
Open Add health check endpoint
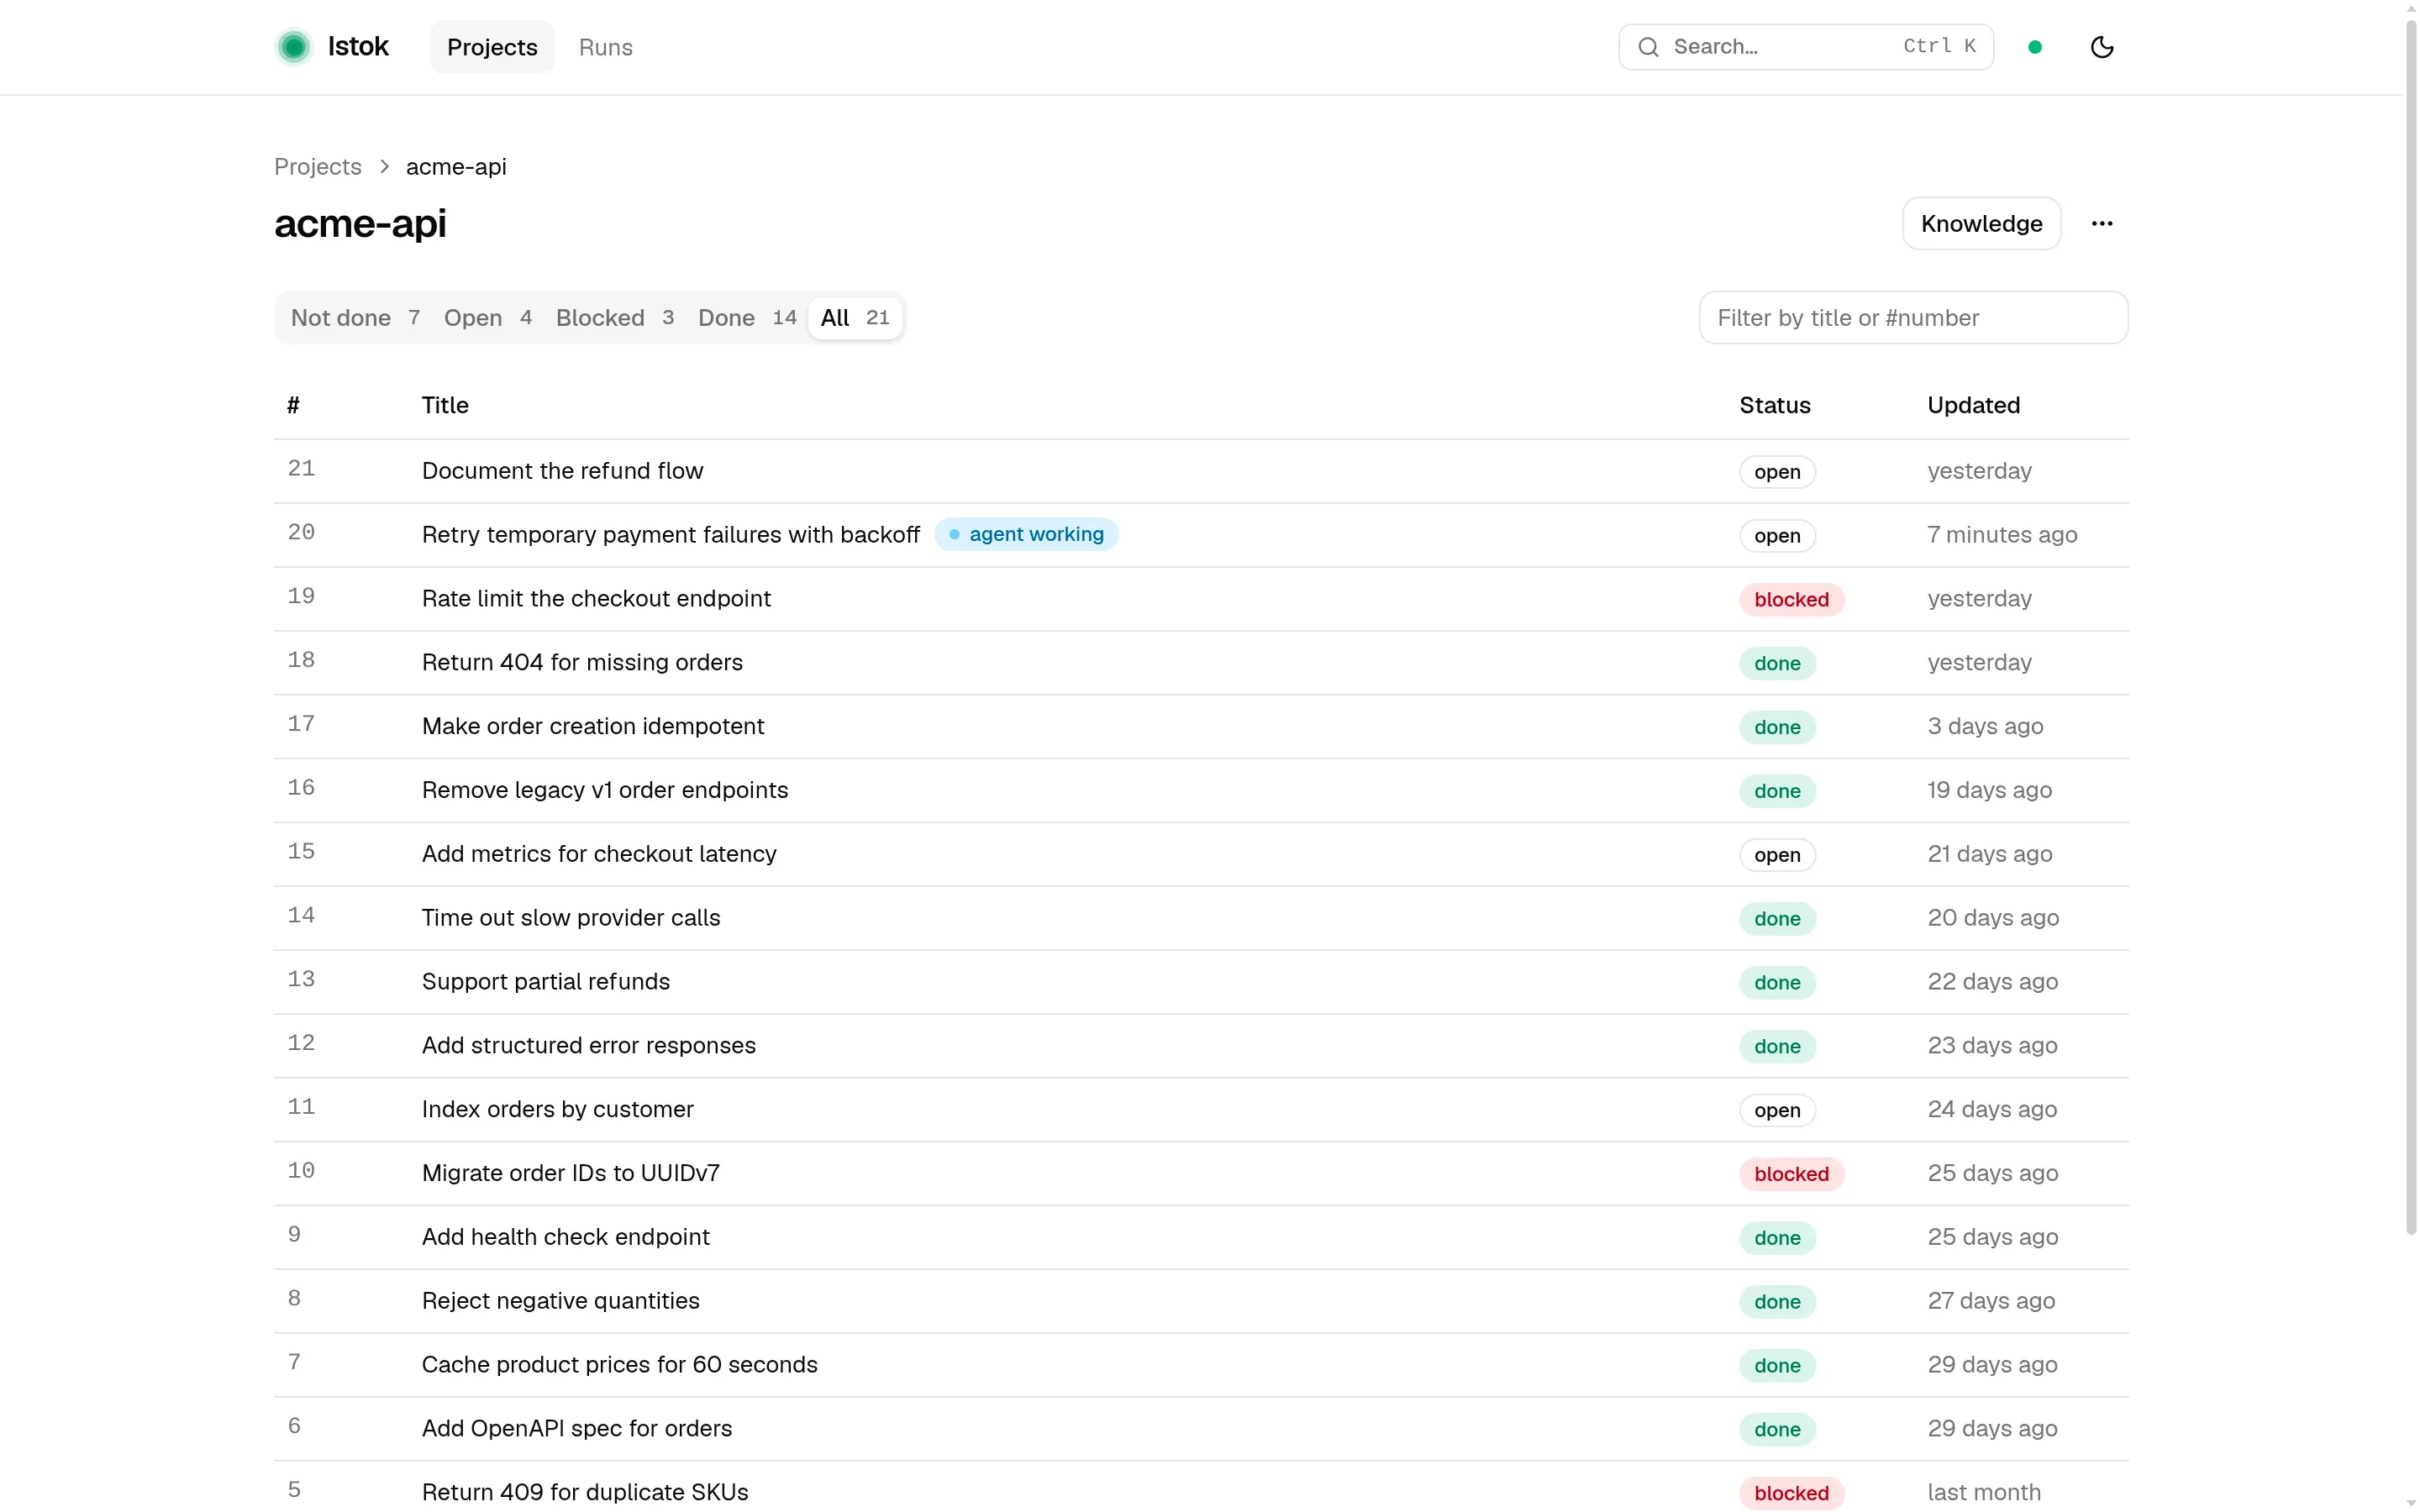(566, 1237)
